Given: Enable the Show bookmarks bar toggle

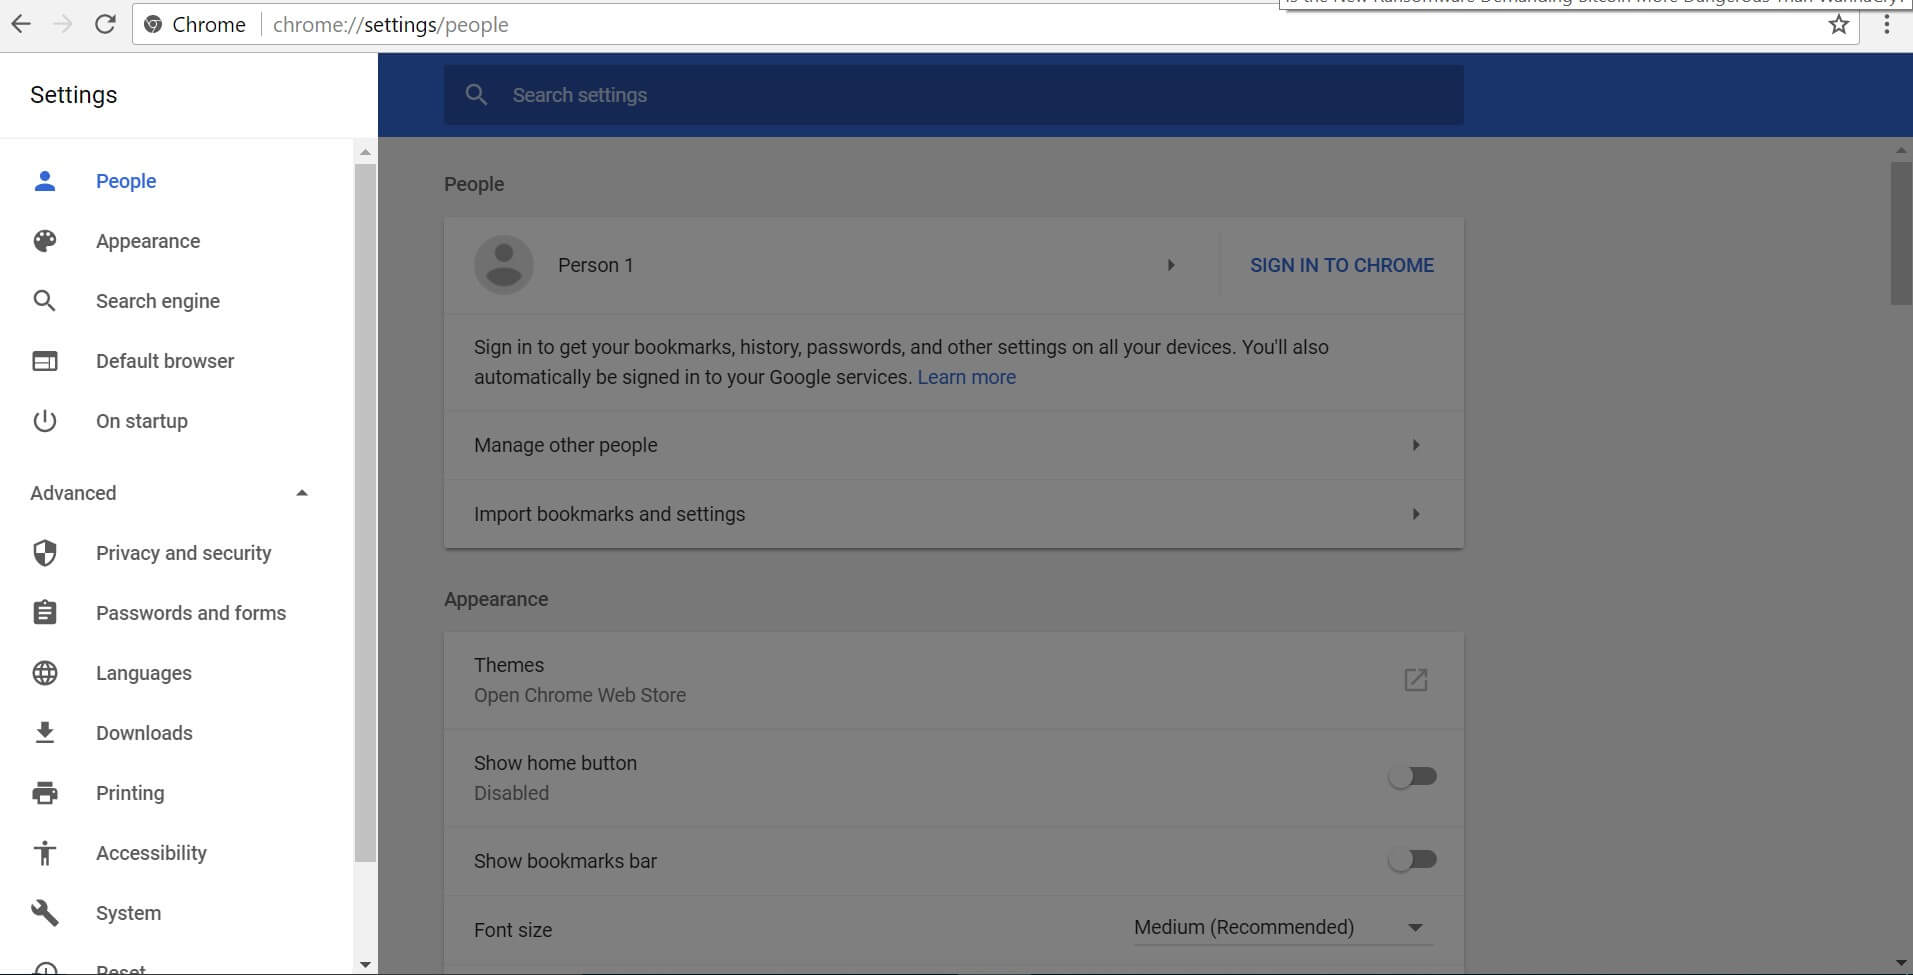Looking at the screenshot, I should point(1413,859).
